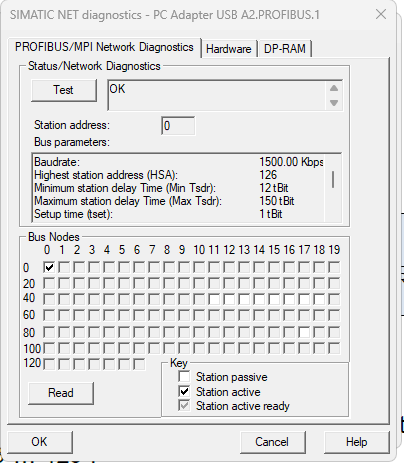Run the network Test button
404x464 pixels.
(x=64, y=90)
